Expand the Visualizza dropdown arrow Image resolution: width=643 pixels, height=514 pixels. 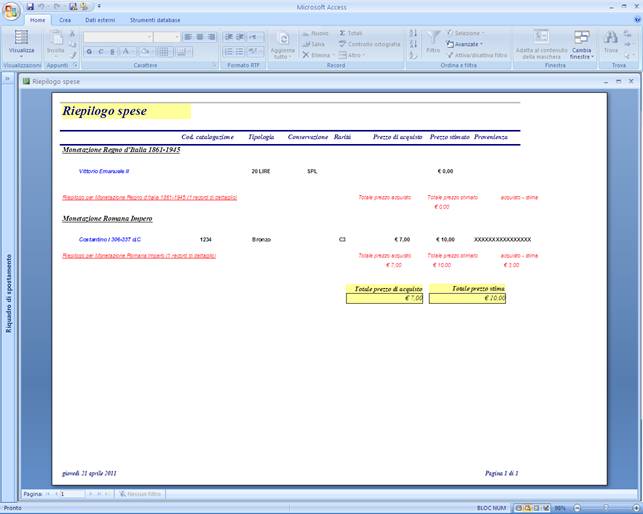pos(21,56)
